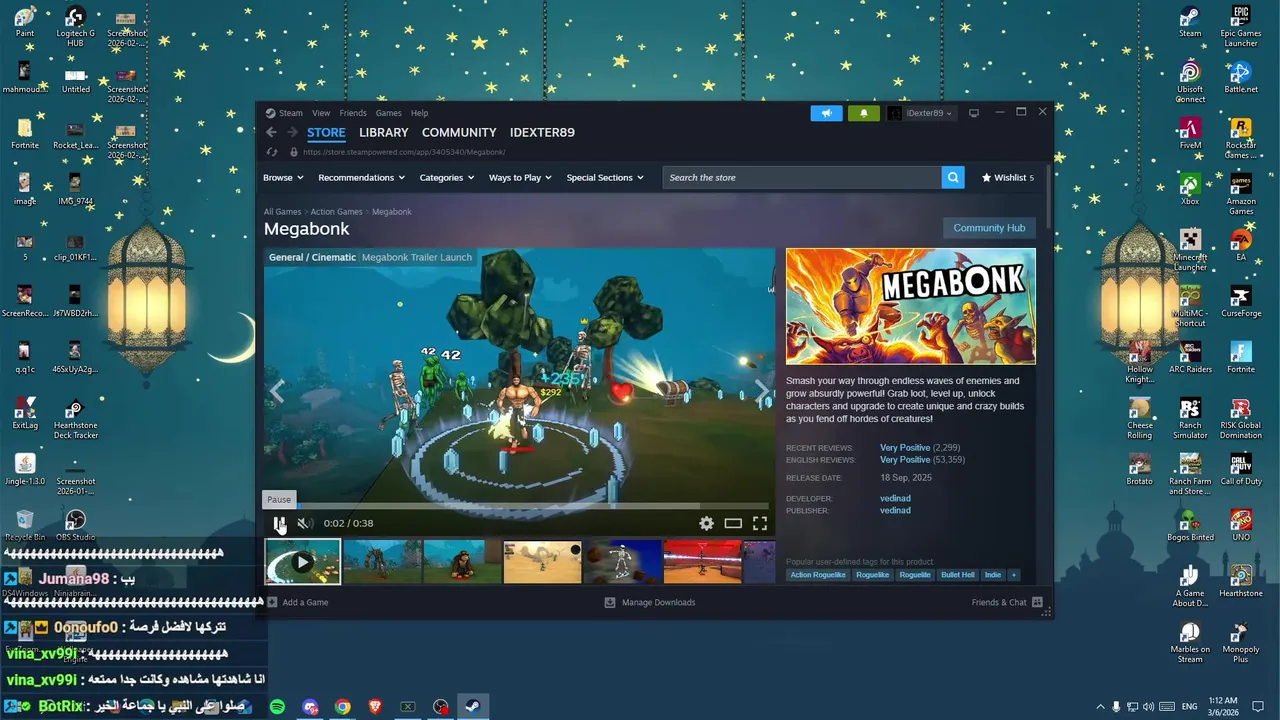
Task: Click the Megabonk header capsule image
Action: point(910,306)
